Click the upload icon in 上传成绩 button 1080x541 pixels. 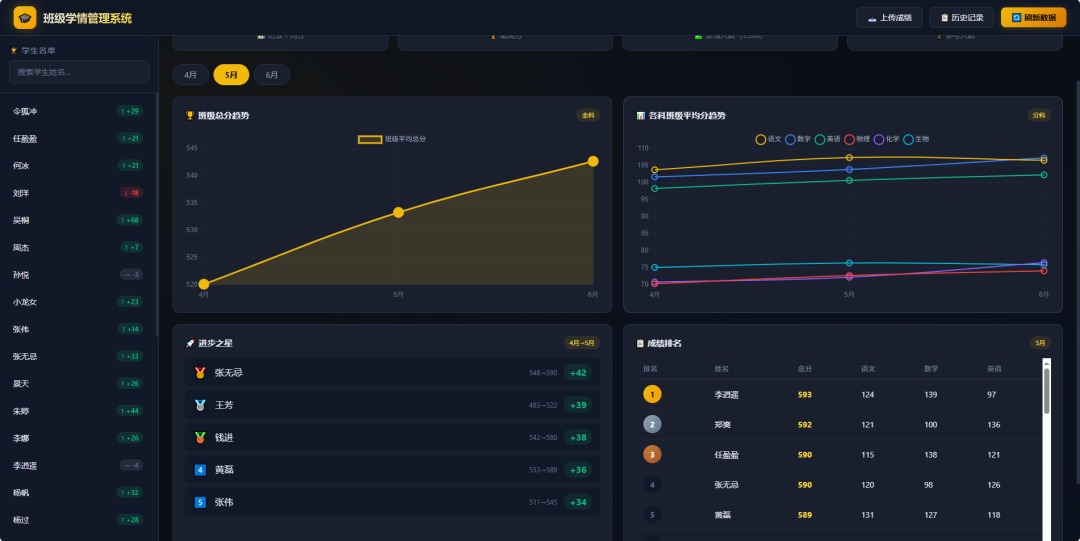pyautogui.click(x=872, y=18)
